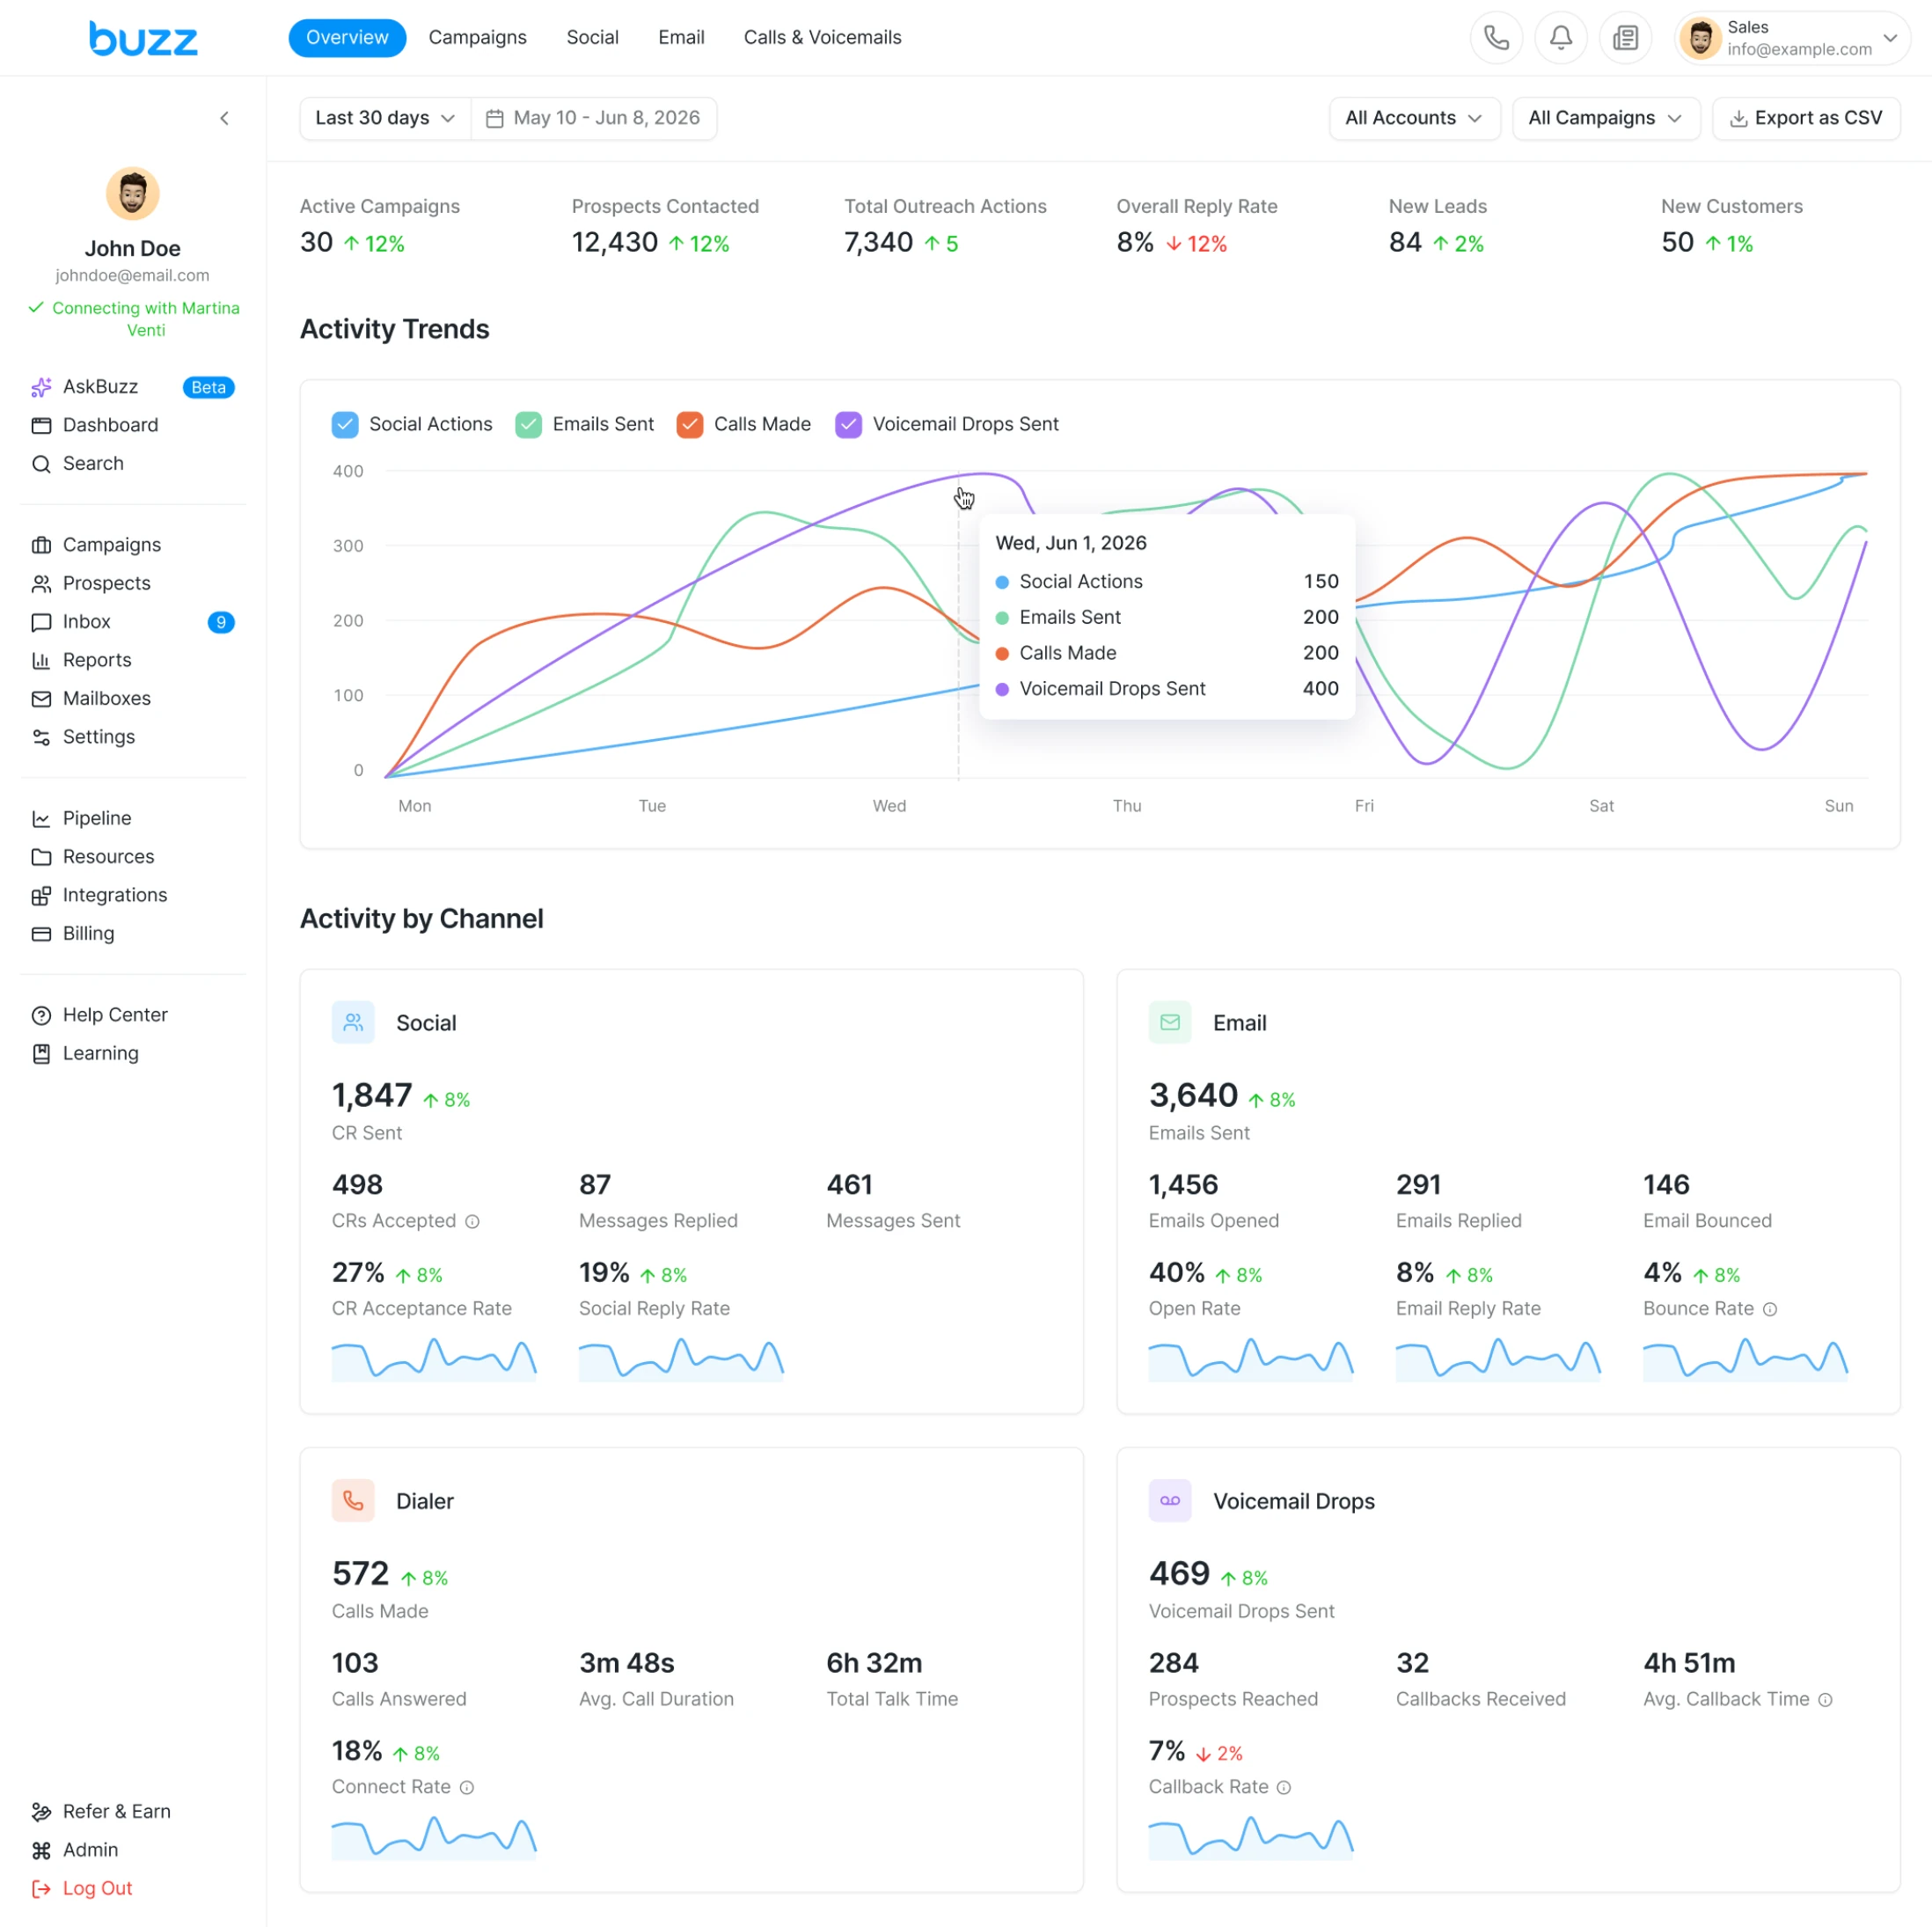Click the Dashboard icon in sidebar
The width and height of the screenshot is (1932, 1927).
point(41,425)
